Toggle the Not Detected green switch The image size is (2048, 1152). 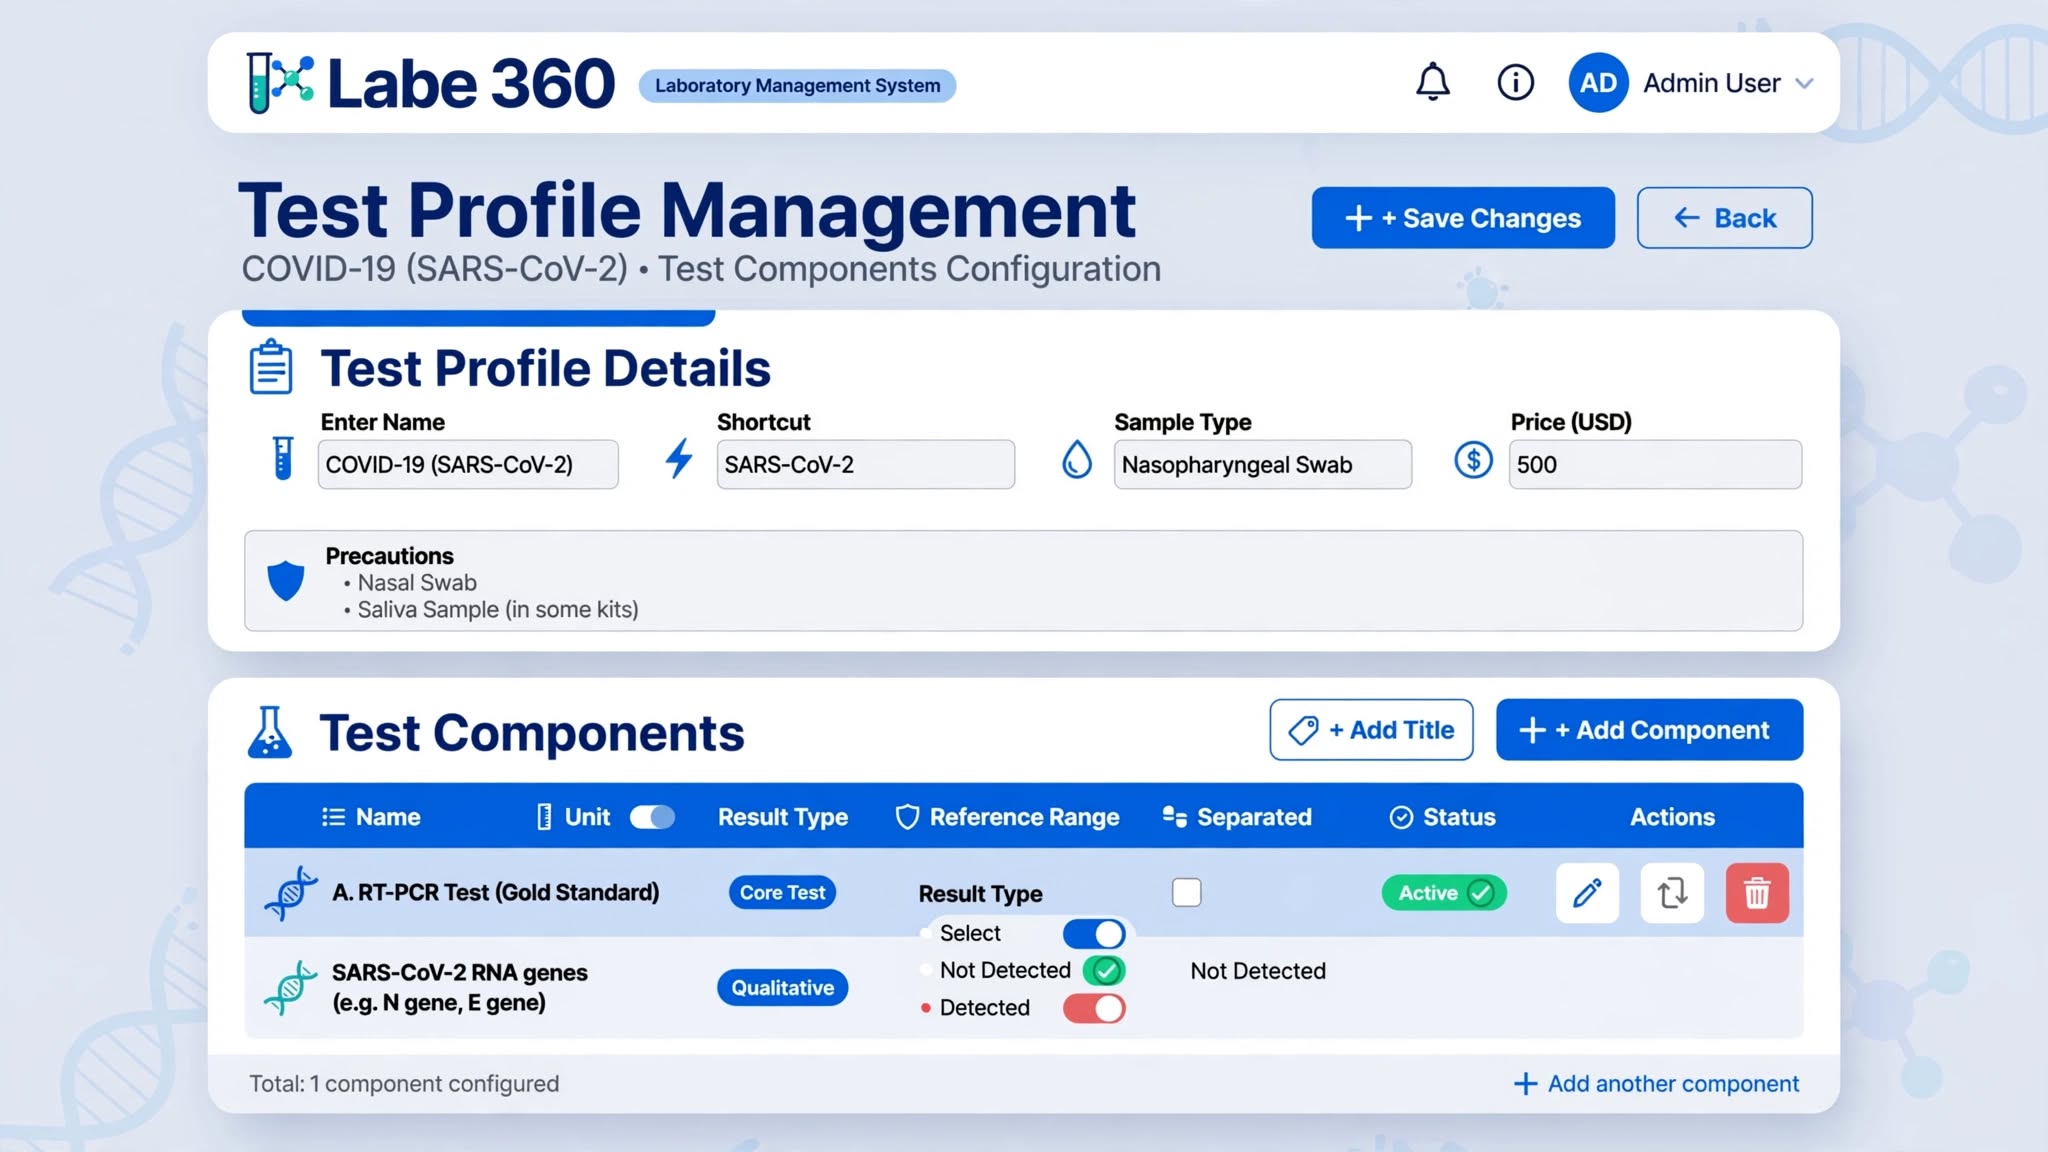pyautogui.click(x=1104, y=970)
